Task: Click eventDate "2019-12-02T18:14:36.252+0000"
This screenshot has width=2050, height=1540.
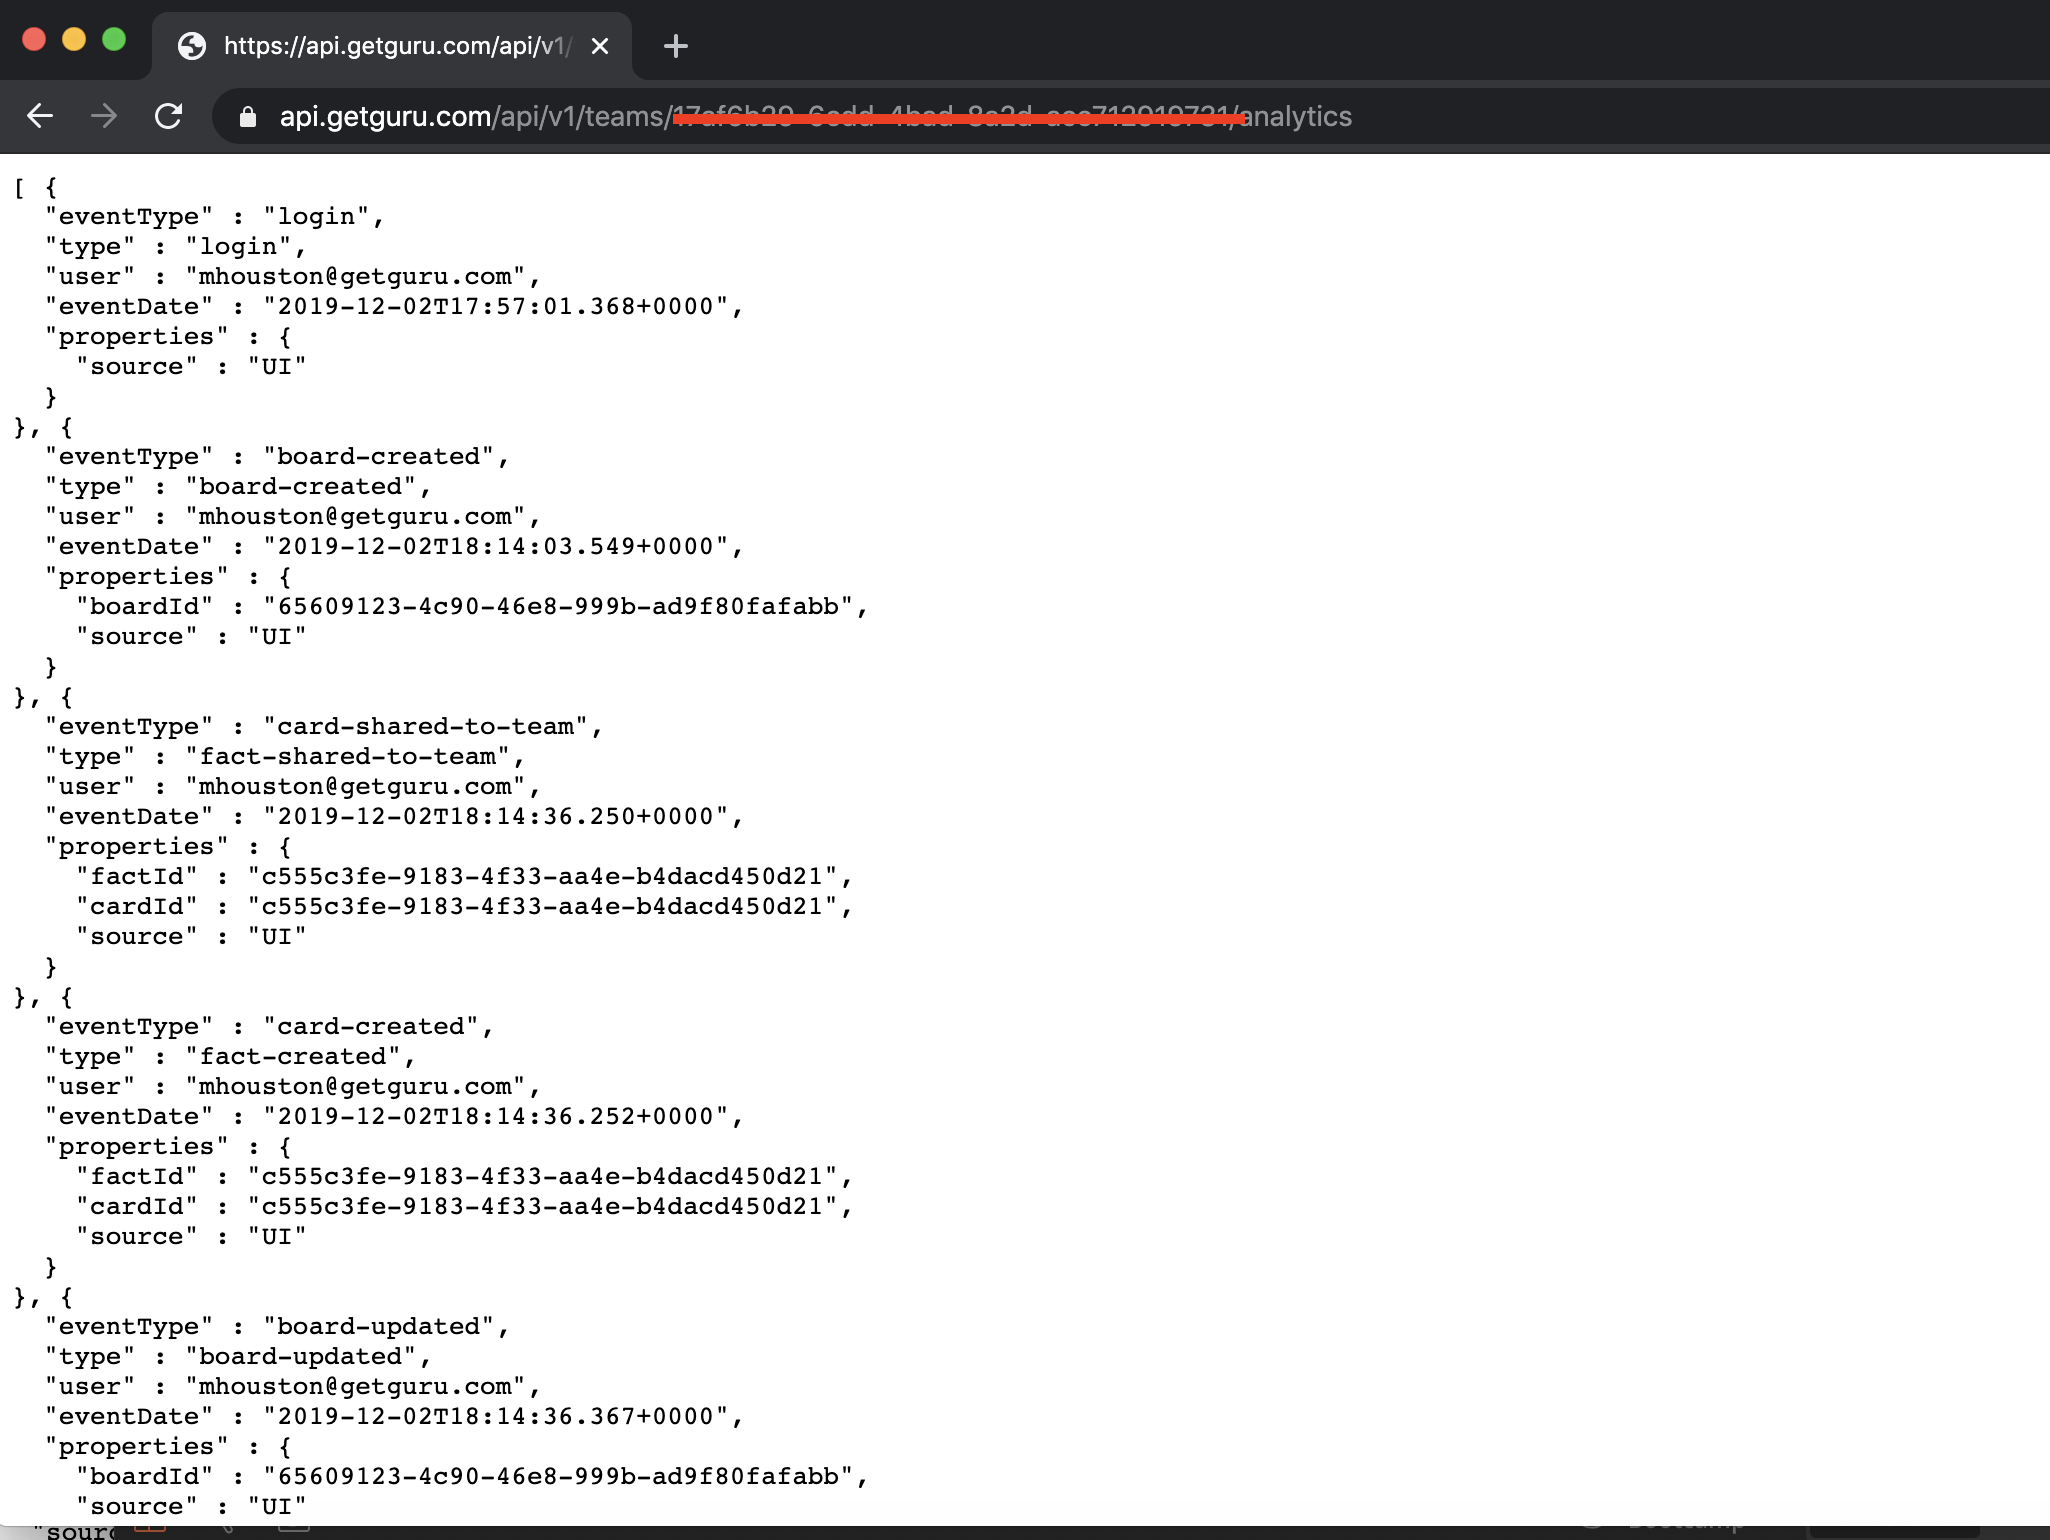Action: click(496, 1117)
